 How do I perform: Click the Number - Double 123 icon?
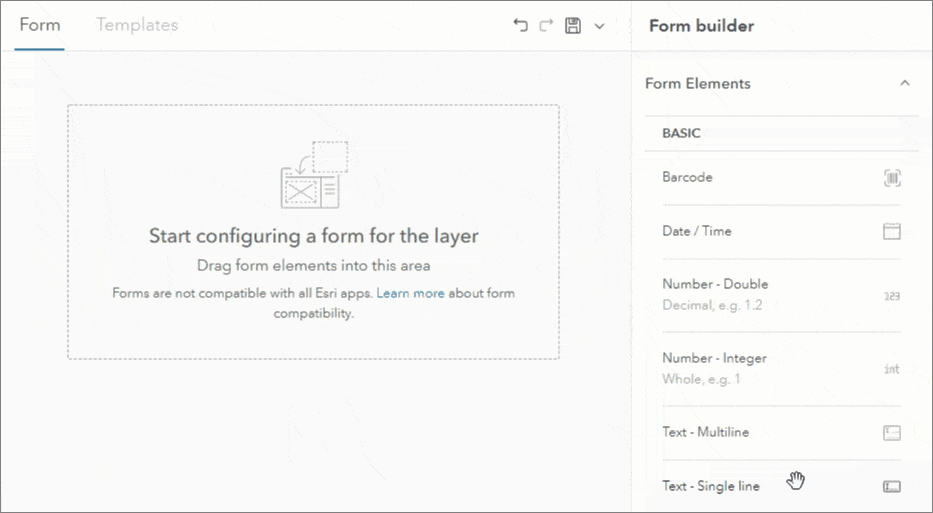(x=891, y=296)
